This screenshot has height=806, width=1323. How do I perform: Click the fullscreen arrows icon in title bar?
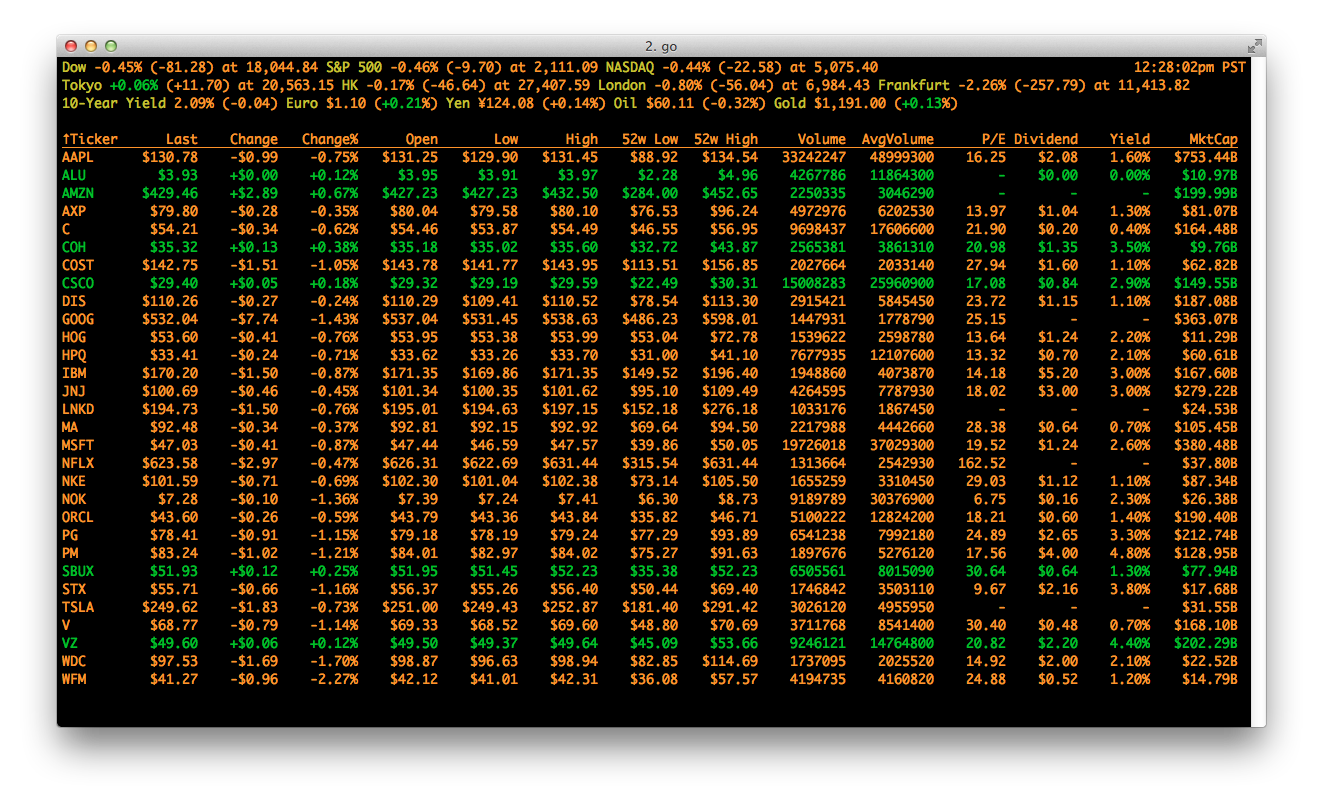point(1254,46)
